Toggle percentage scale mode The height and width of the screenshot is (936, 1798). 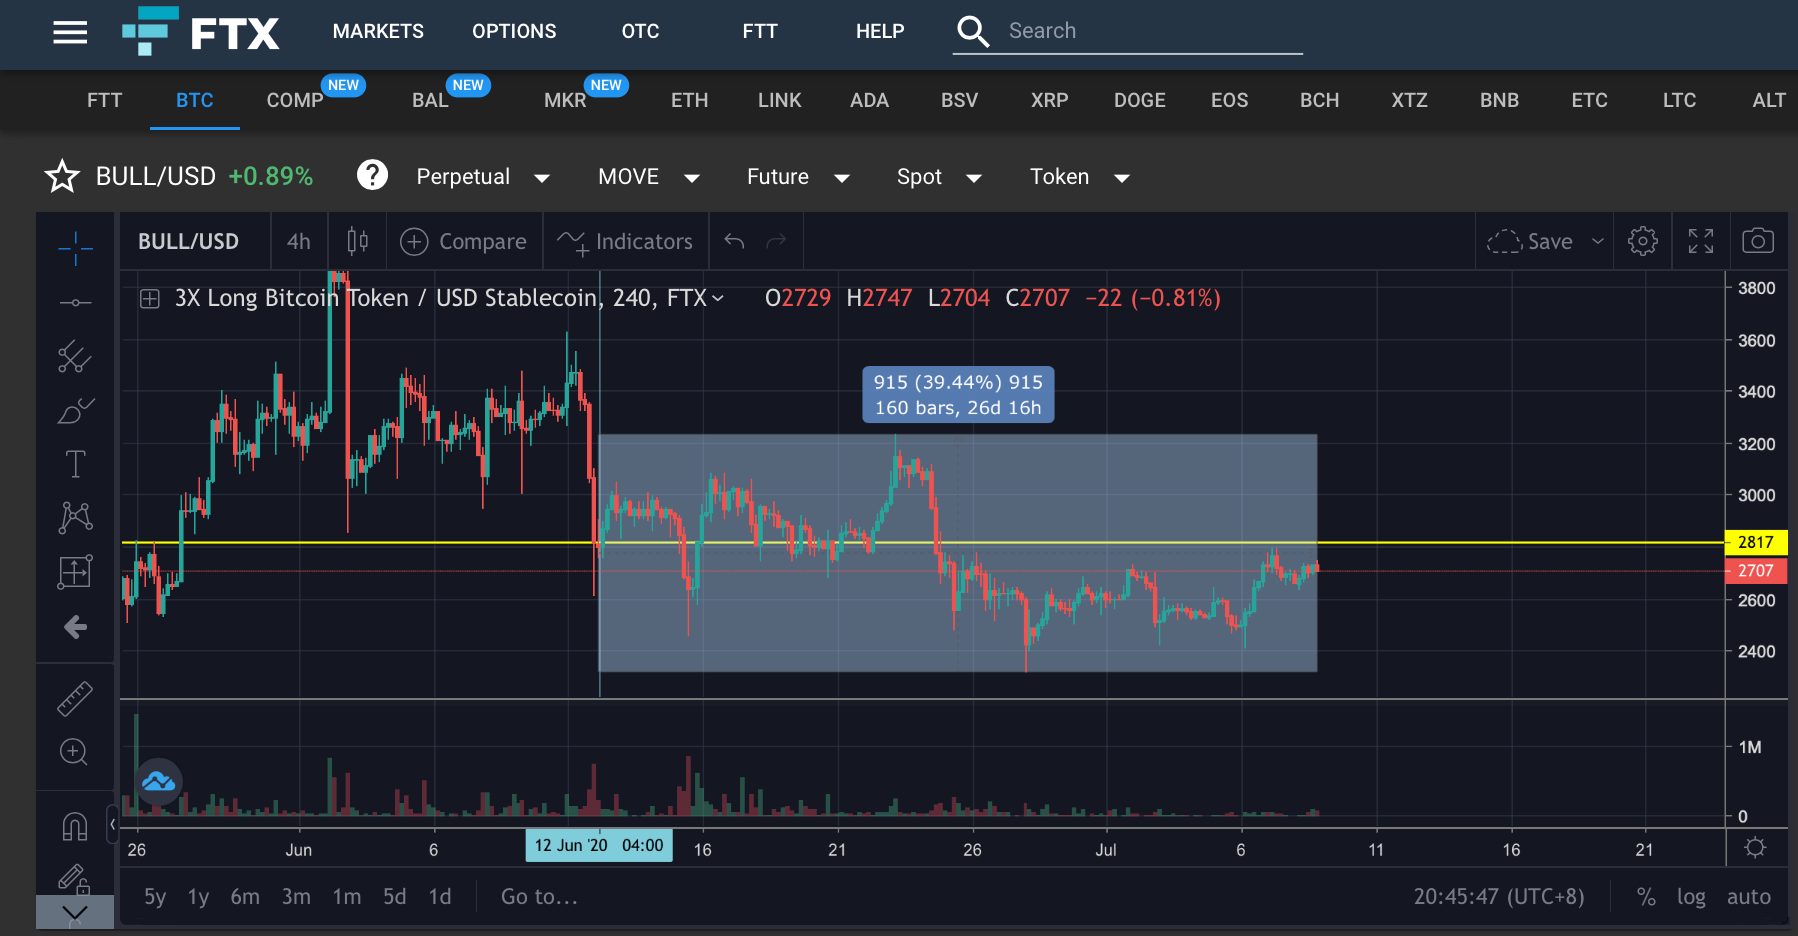point(1646,897)
